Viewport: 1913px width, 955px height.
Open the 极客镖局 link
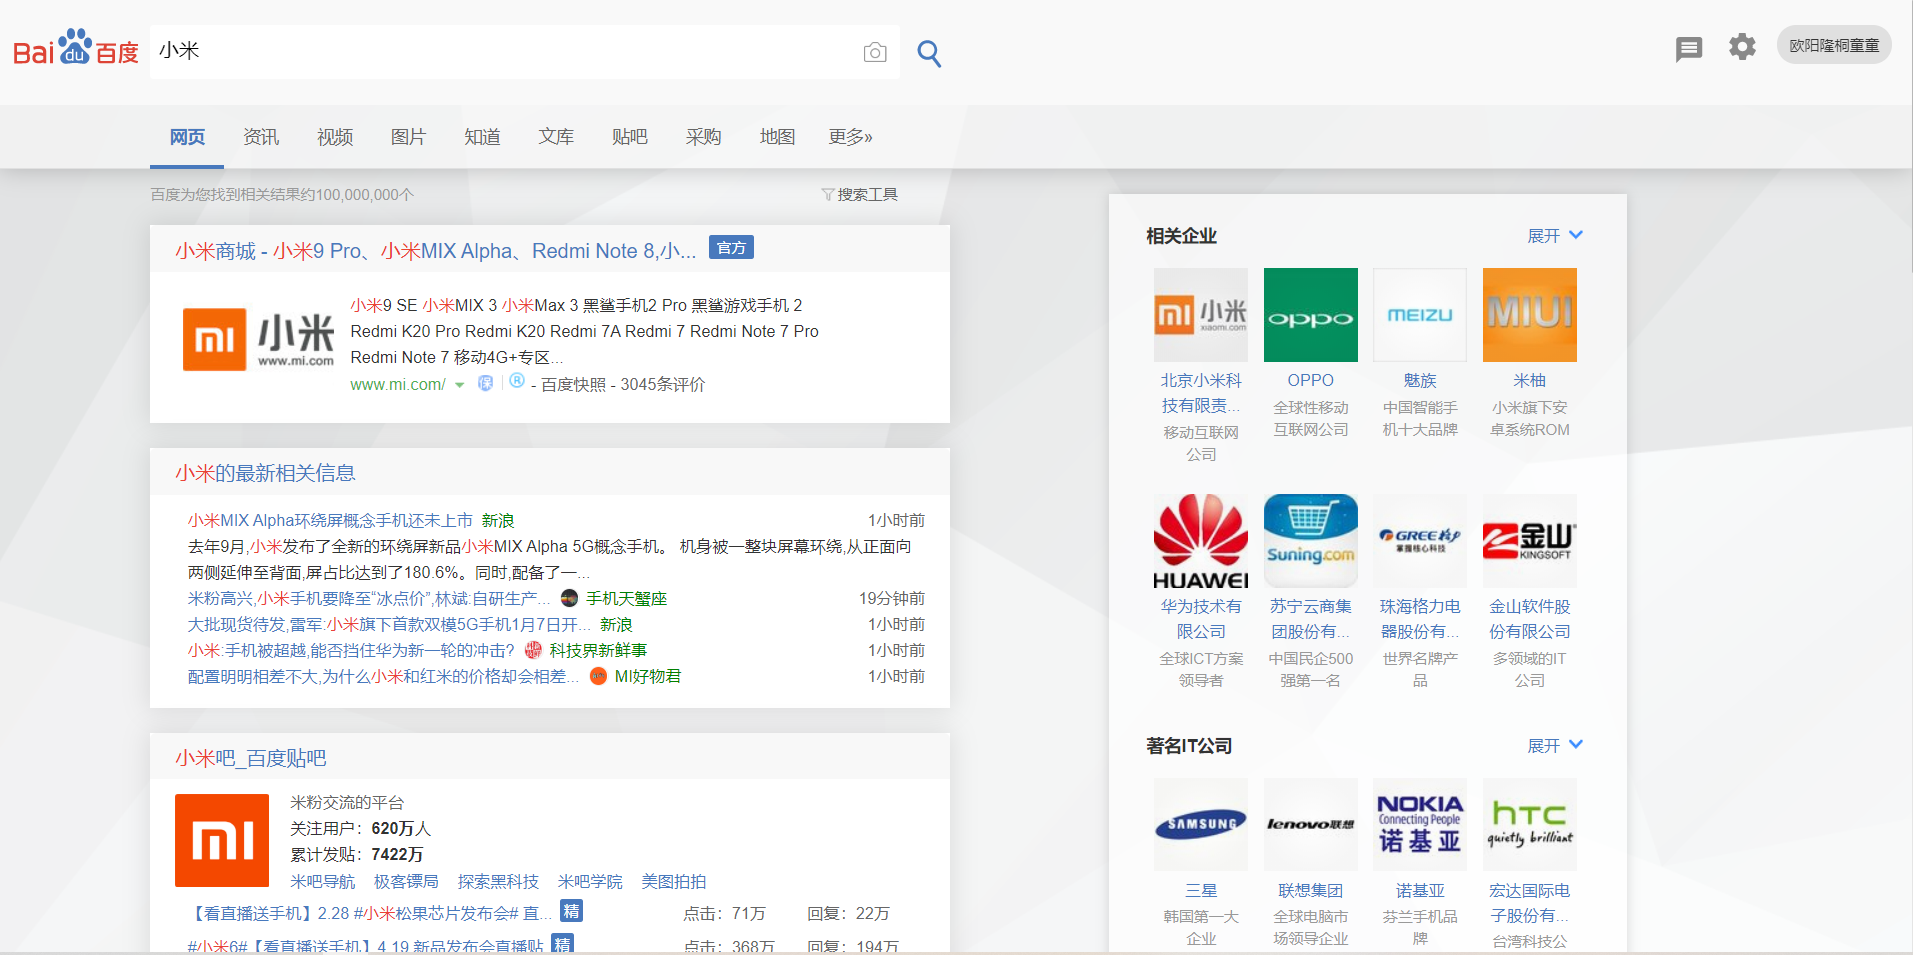point(406,881)
